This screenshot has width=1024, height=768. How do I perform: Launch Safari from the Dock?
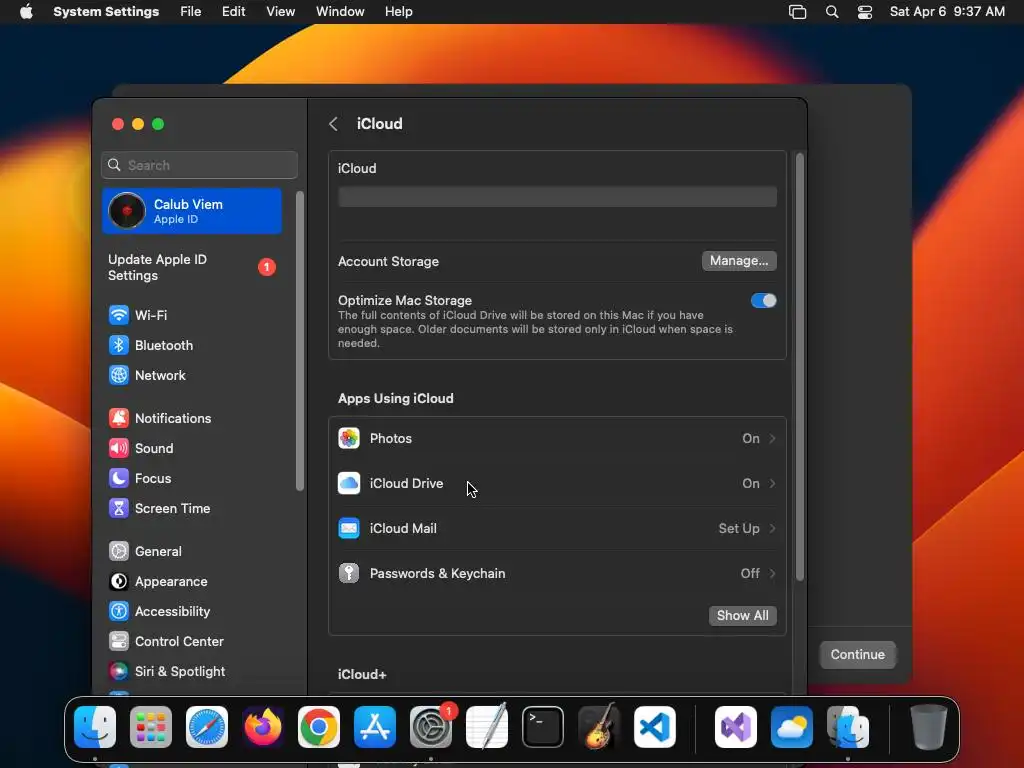207,727
